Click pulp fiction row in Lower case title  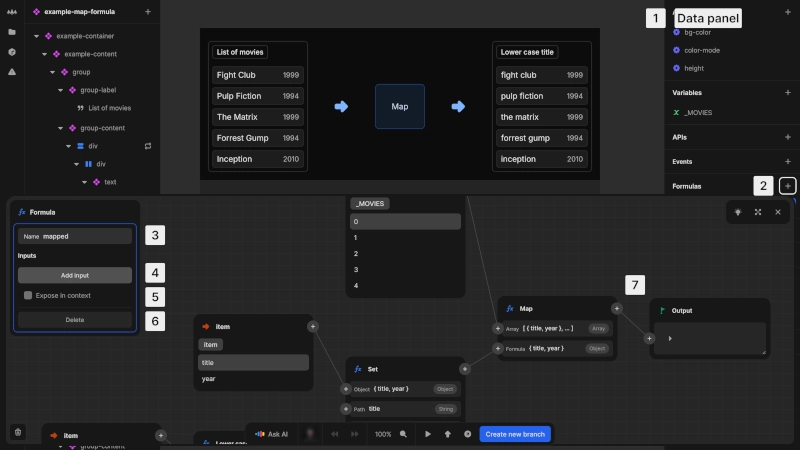tap(541, 96)
